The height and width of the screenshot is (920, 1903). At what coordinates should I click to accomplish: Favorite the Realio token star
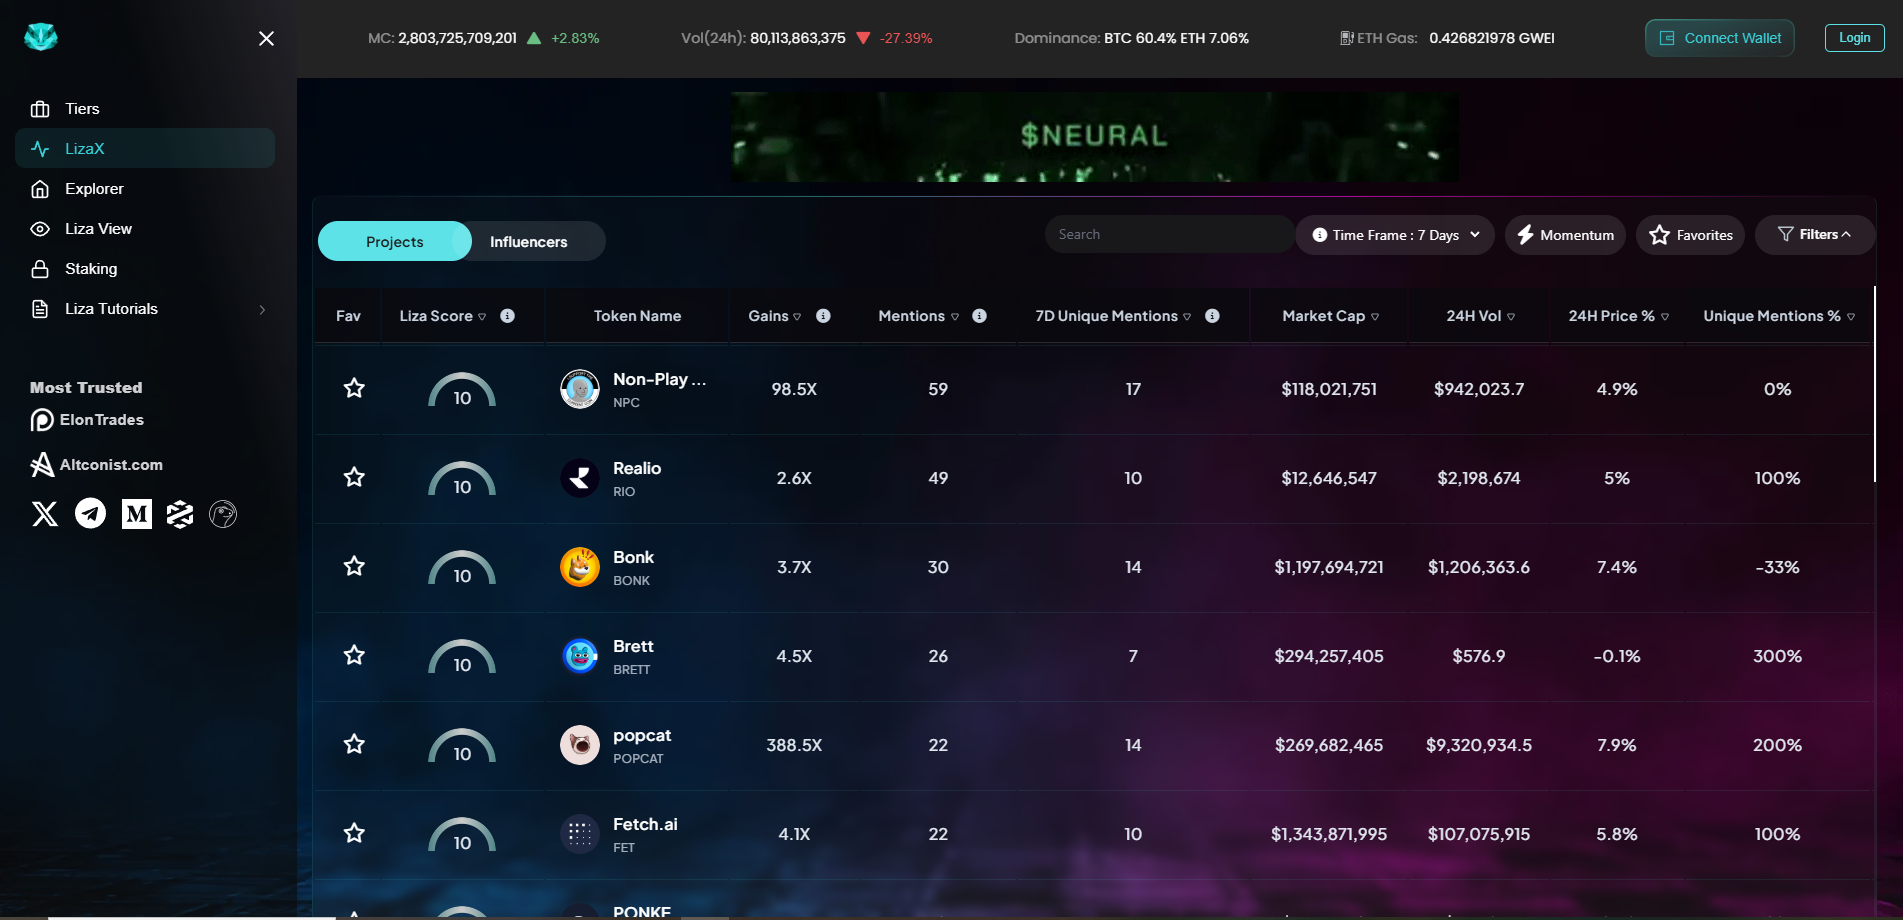click(x=354, y=477)
